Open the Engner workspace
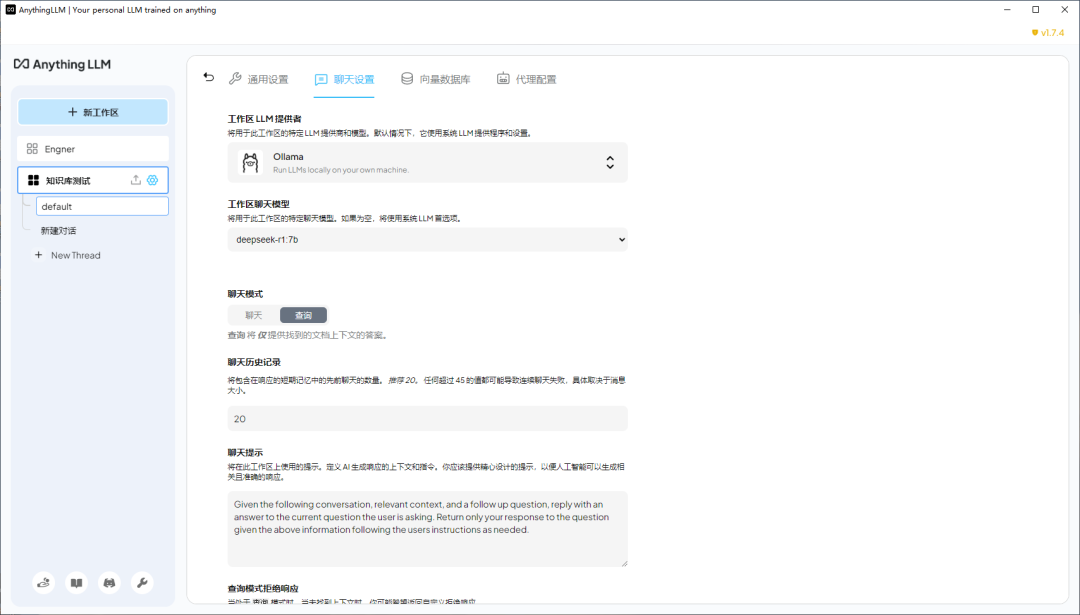Image resolution: width=1080 pixels, height=615 pixels. click(93, 149)
